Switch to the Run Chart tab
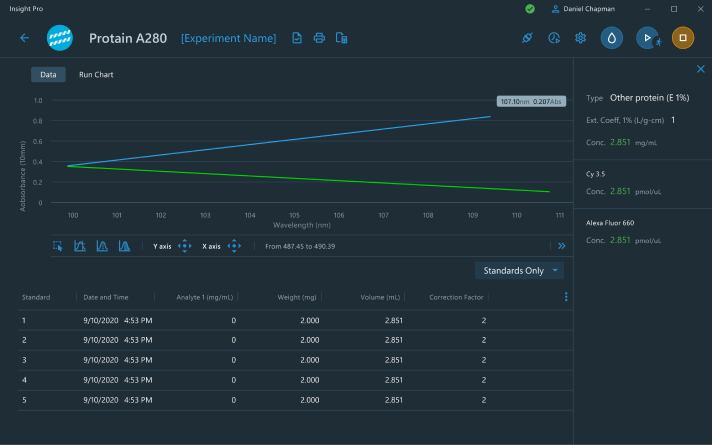Image resolution: width=712 pixels, height=445 pixels. pyautogui.click(x=96, y=75)
